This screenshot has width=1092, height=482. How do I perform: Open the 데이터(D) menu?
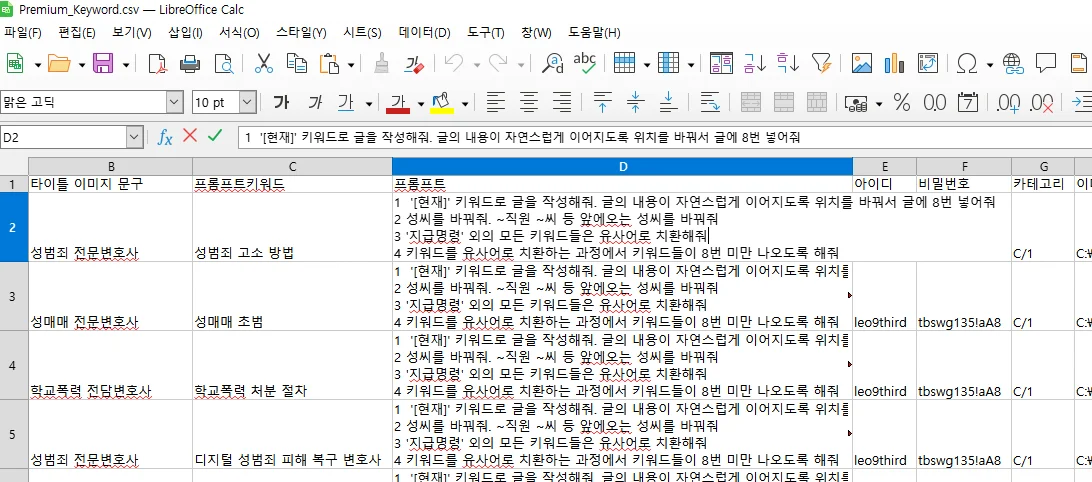click(424, 32)
